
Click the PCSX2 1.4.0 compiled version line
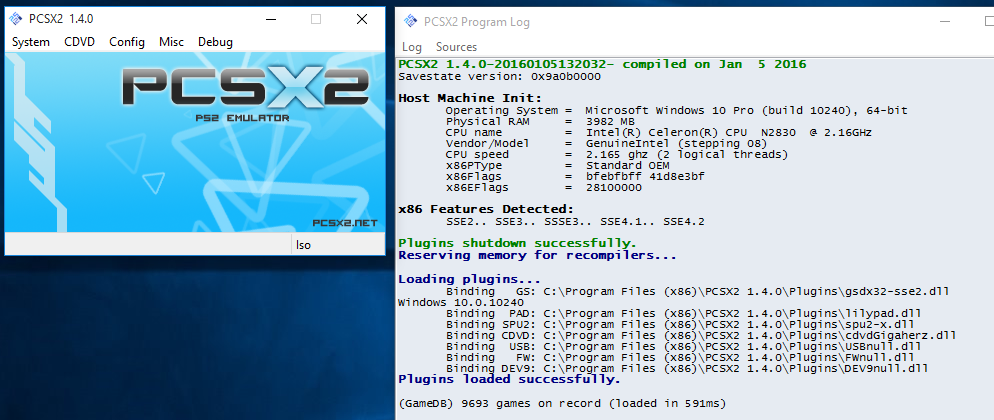click(x=602, y=64)
